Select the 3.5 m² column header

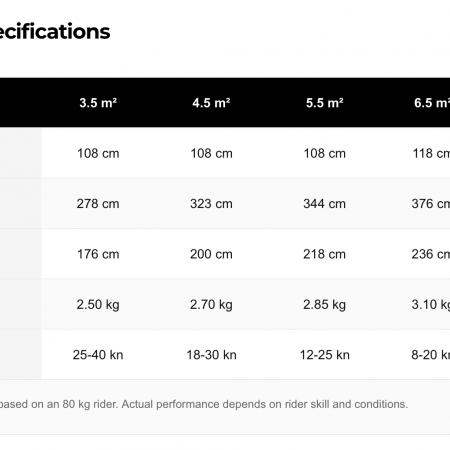(98, 103)
